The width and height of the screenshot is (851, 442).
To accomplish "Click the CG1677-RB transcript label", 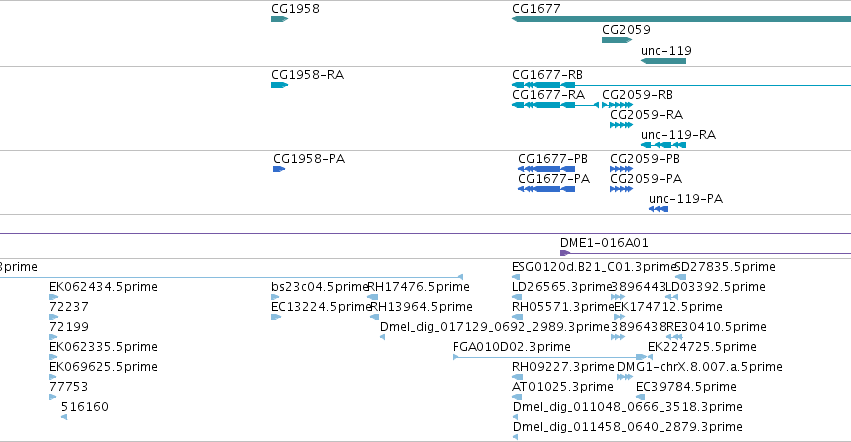I will click(548, 74).
